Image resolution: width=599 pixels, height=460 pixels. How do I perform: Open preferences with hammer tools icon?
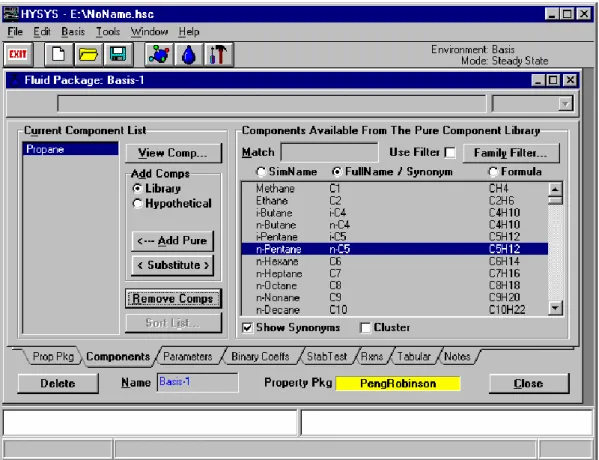tap(218, 55)
